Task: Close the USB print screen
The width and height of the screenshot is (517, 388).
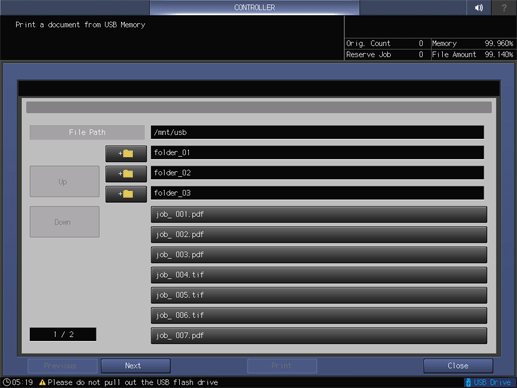Action: coord(458,366)
